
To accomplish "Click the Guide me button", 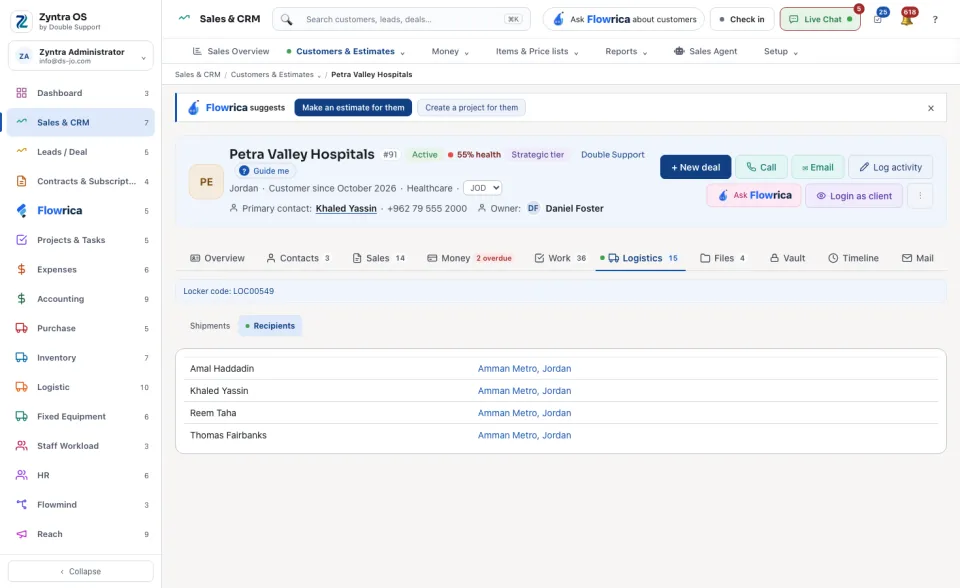I will pos(264,171).
